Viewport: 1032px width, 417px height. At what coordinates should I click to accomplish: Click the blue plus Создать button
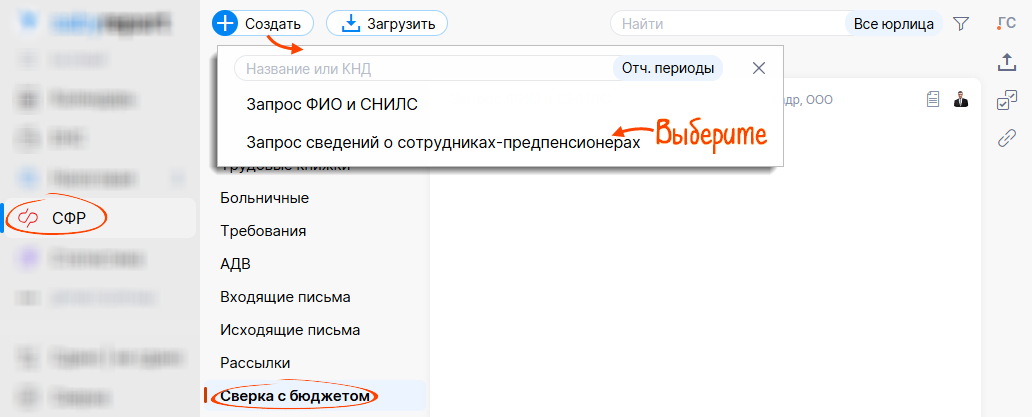tap(262, 23)
